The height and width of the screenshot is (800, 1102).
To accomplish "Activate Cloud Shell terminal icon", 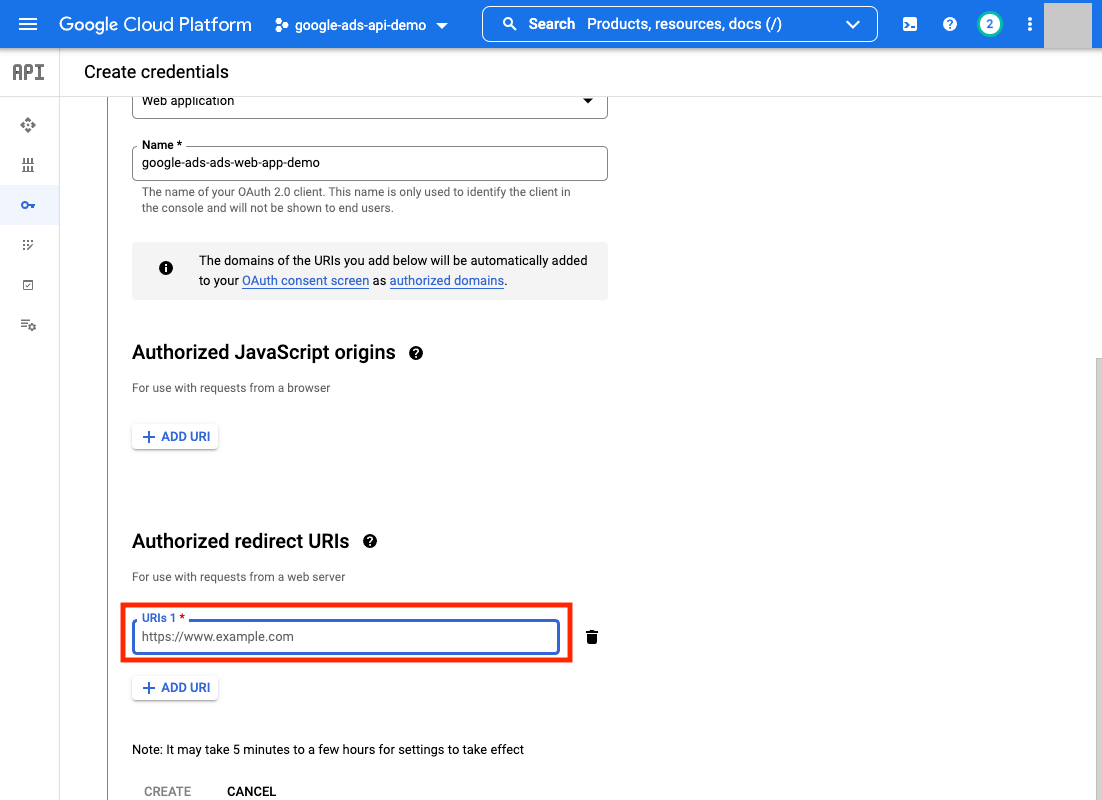I will point(909,25).
